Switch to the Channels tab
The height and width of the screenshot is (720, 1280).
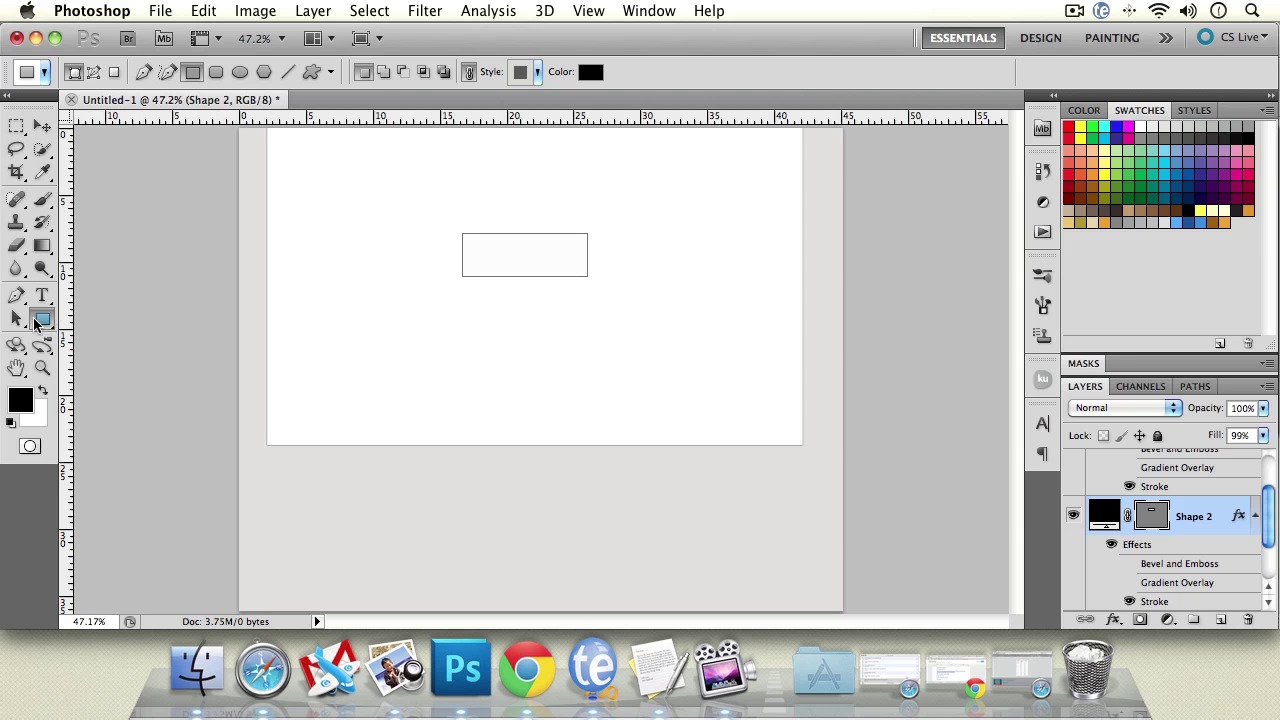(x=1140, y=386)
